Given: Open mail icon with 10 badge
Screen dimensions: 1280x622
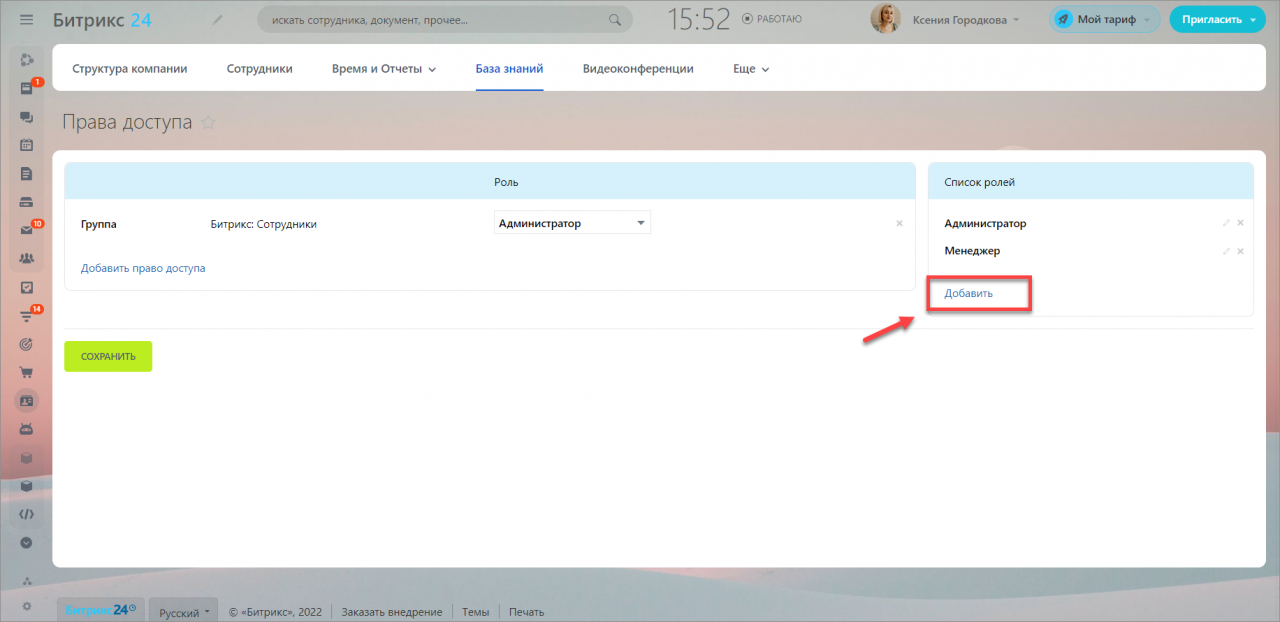Looking at the screenshot, I should 27,230.
